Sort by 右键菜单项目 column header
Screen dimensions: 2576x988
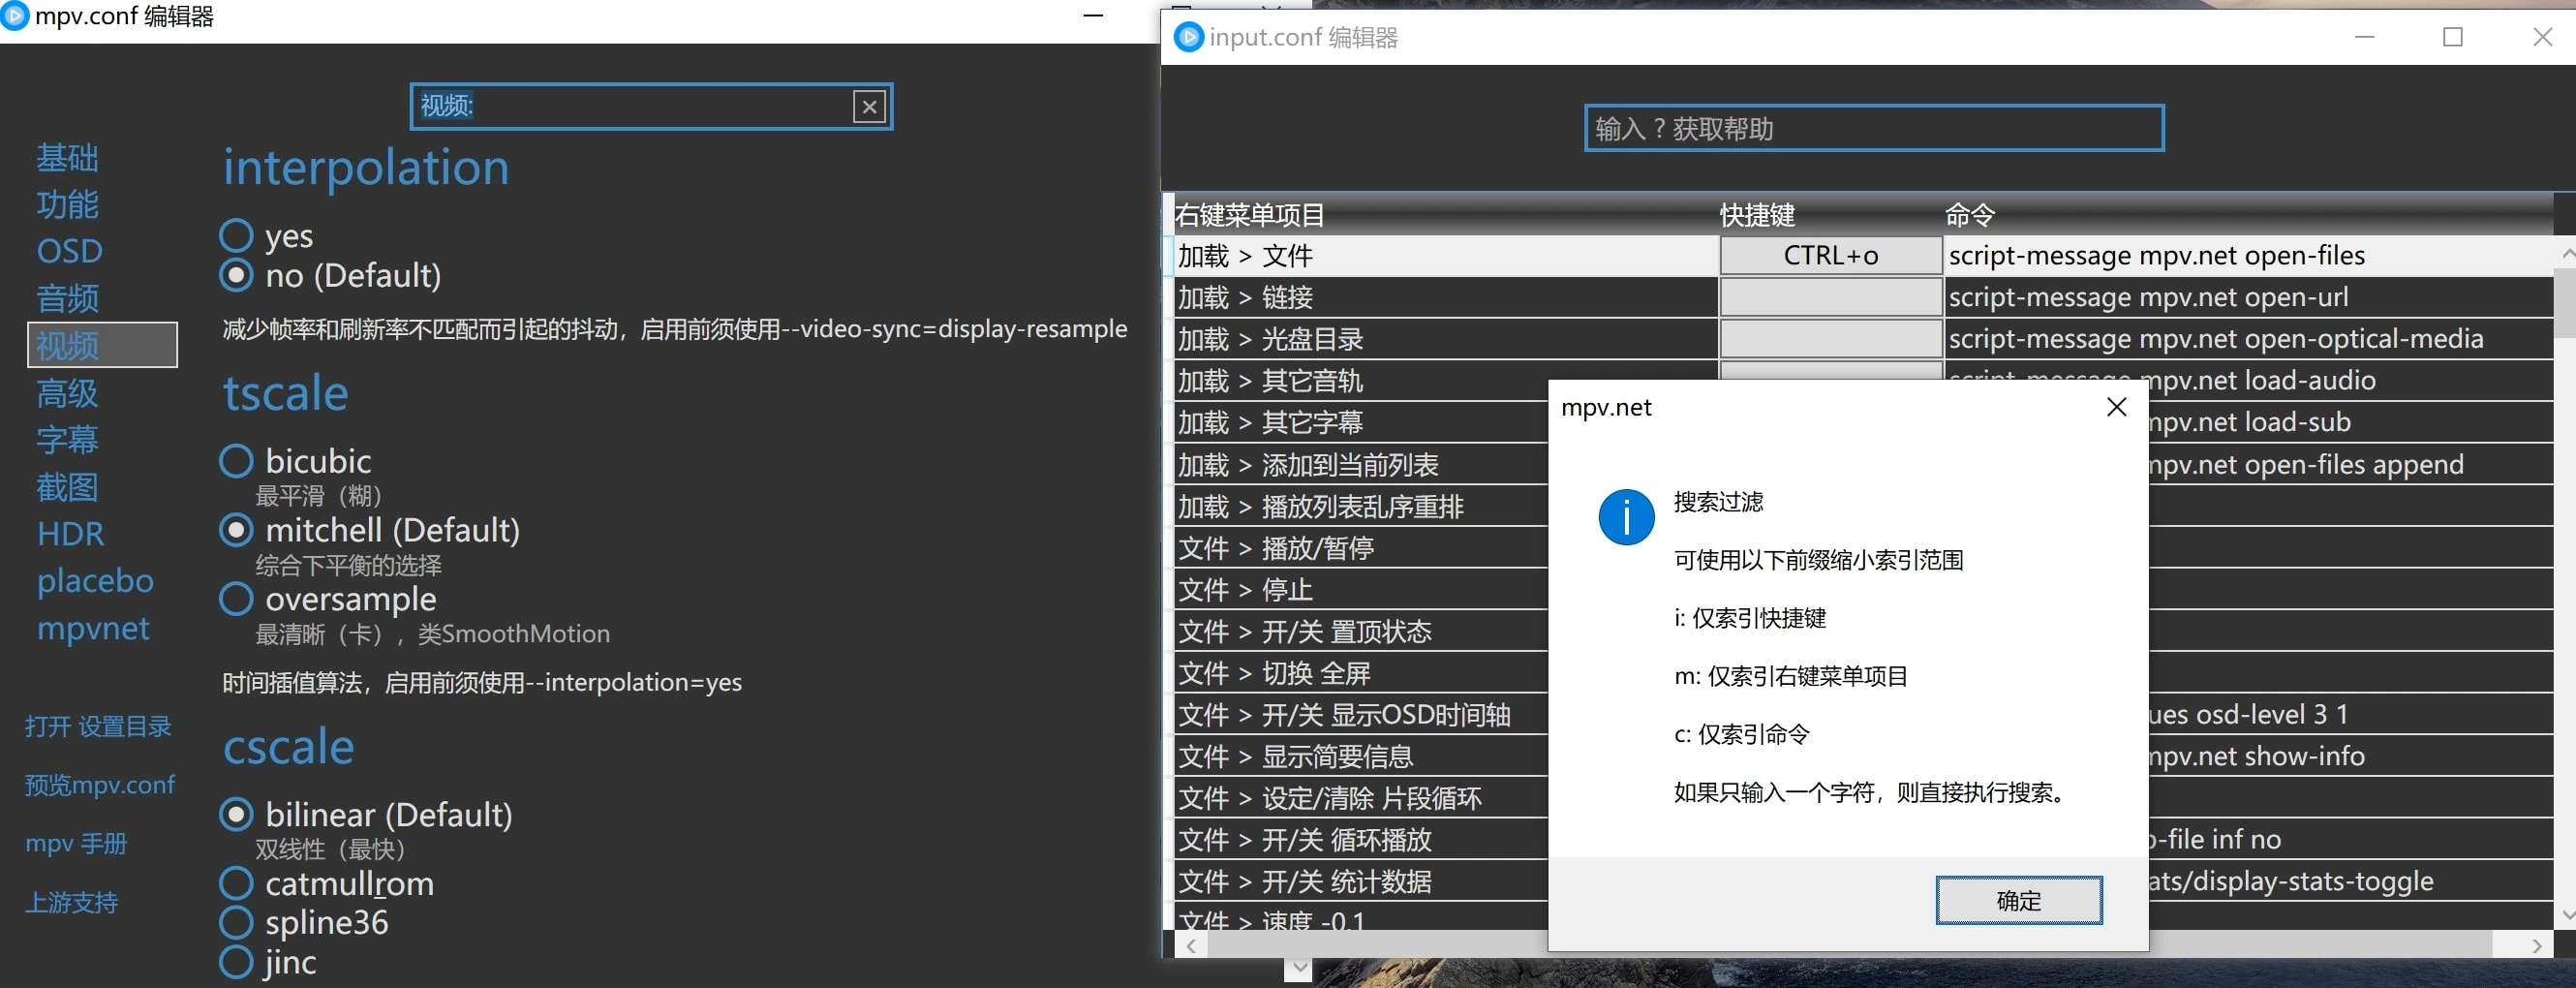pyautogui.click(x=1445, y=214)
